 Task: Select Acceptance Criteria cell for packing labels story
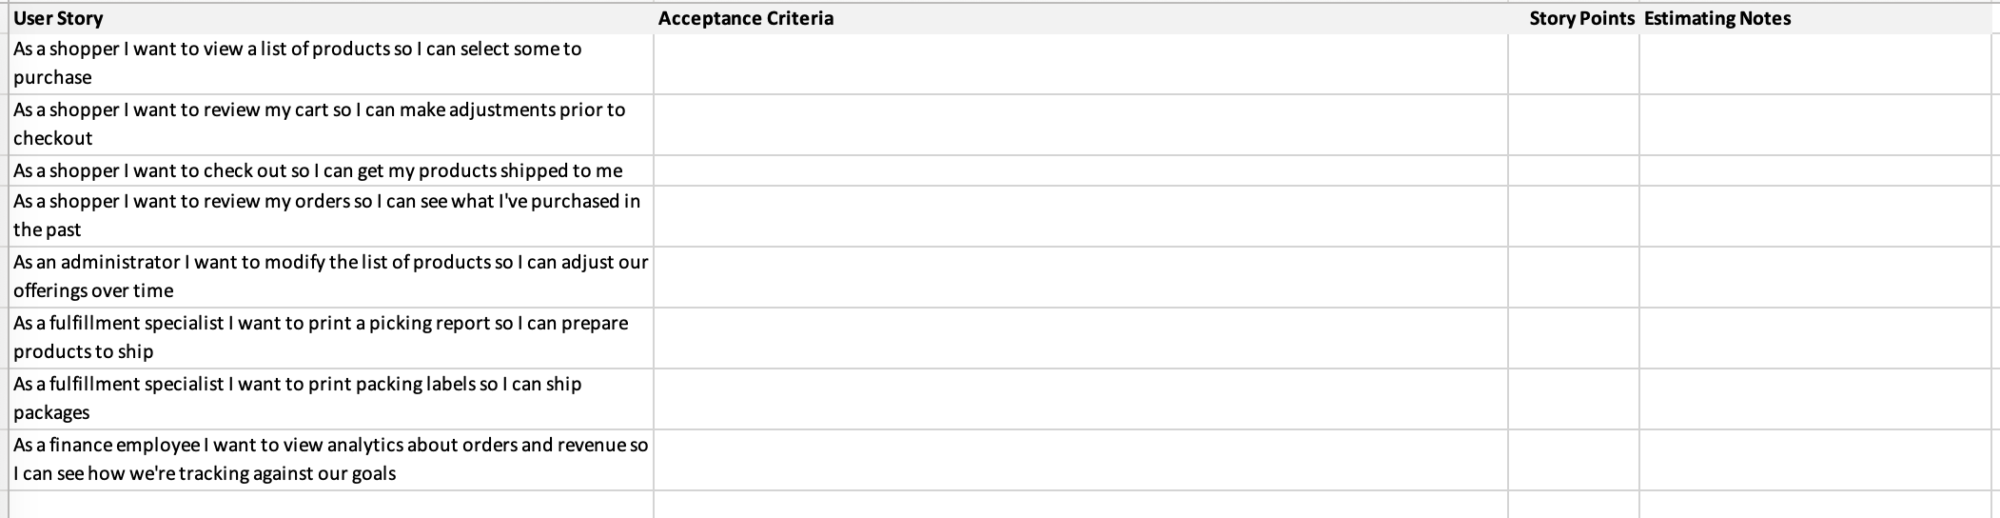1080,398
